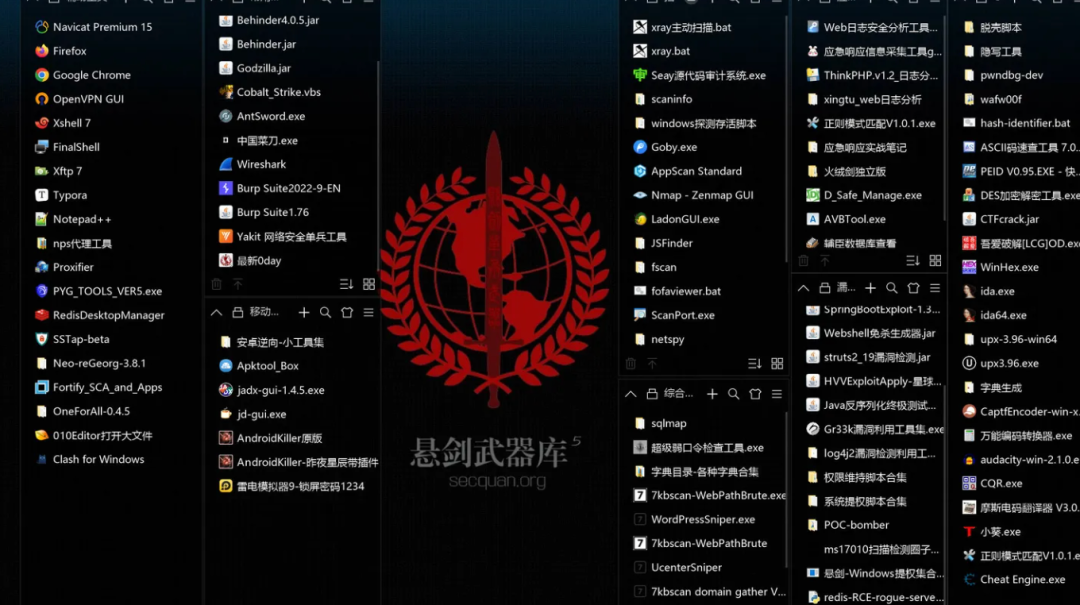Viewport: 1080px width, 605px height.
Task: Change skin of the 移动 panel
Action: [x=347, y=313]
